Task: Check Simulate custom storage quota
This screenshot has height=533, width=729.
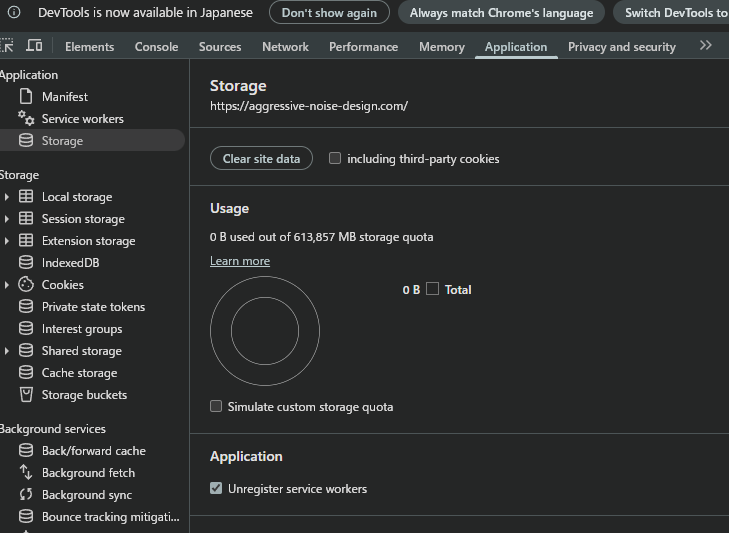Action: [x=216, y=407]
